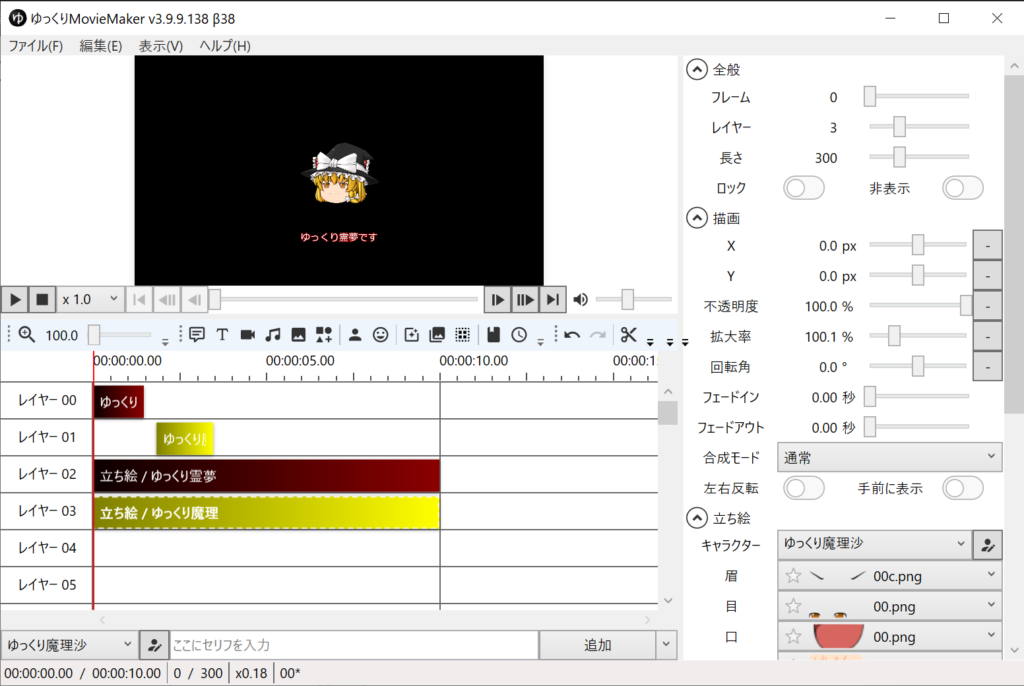1024x686 pixels.
Task: Click the 拡大率 animation button
Action: (987, 336)
